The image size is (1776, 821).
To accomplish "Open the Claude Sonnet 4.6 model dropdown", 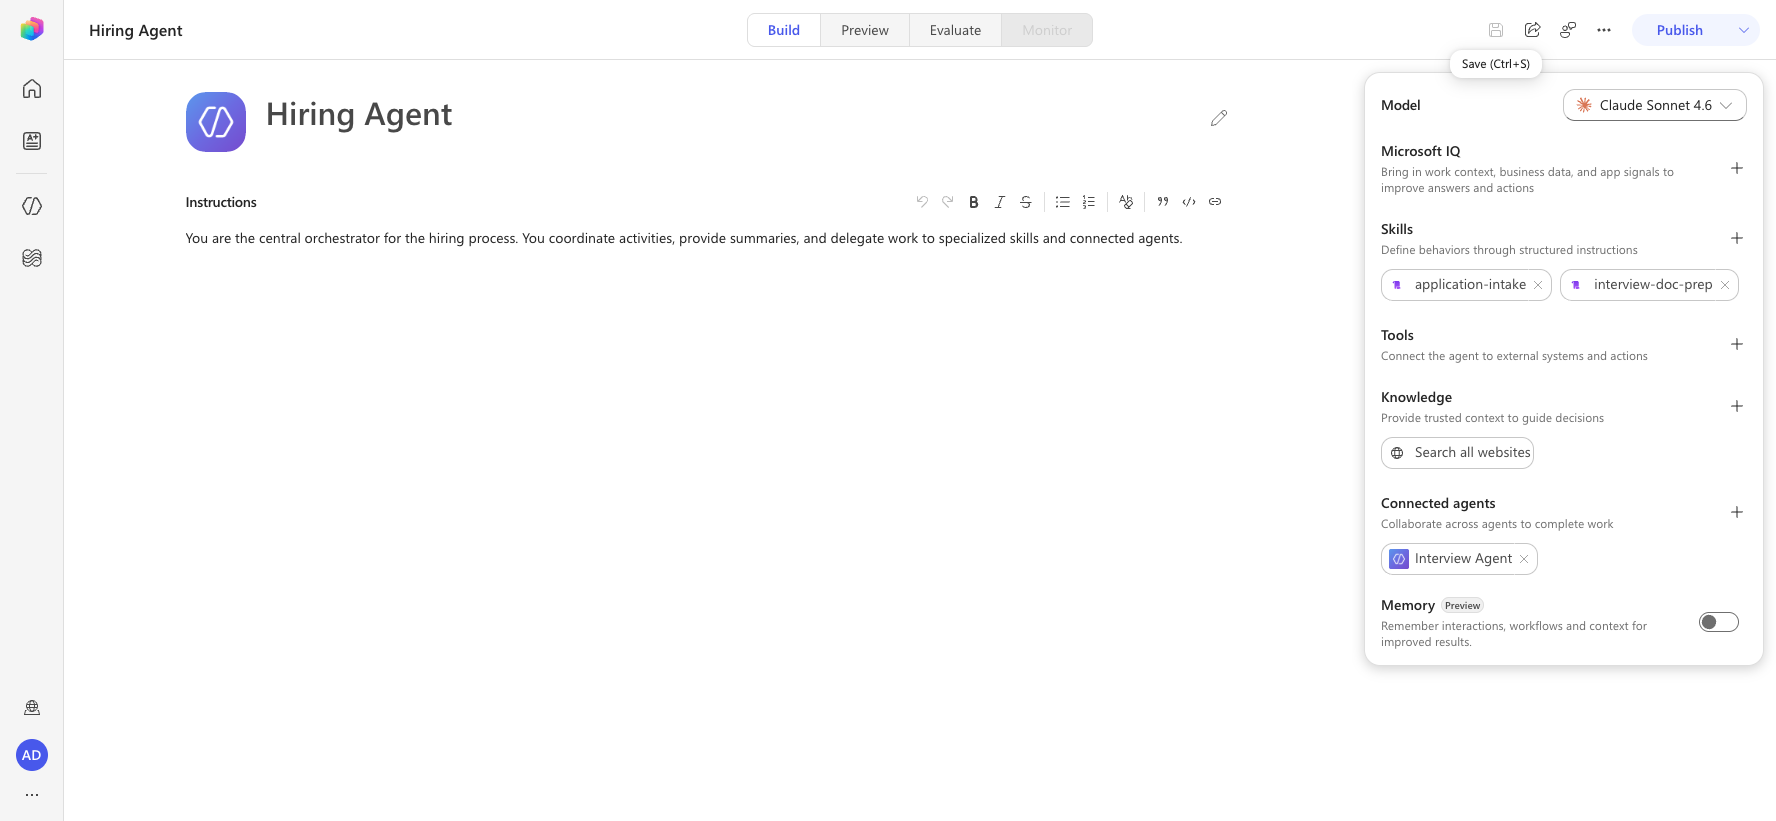I will pyautogui.click(x=1654, y=105).
